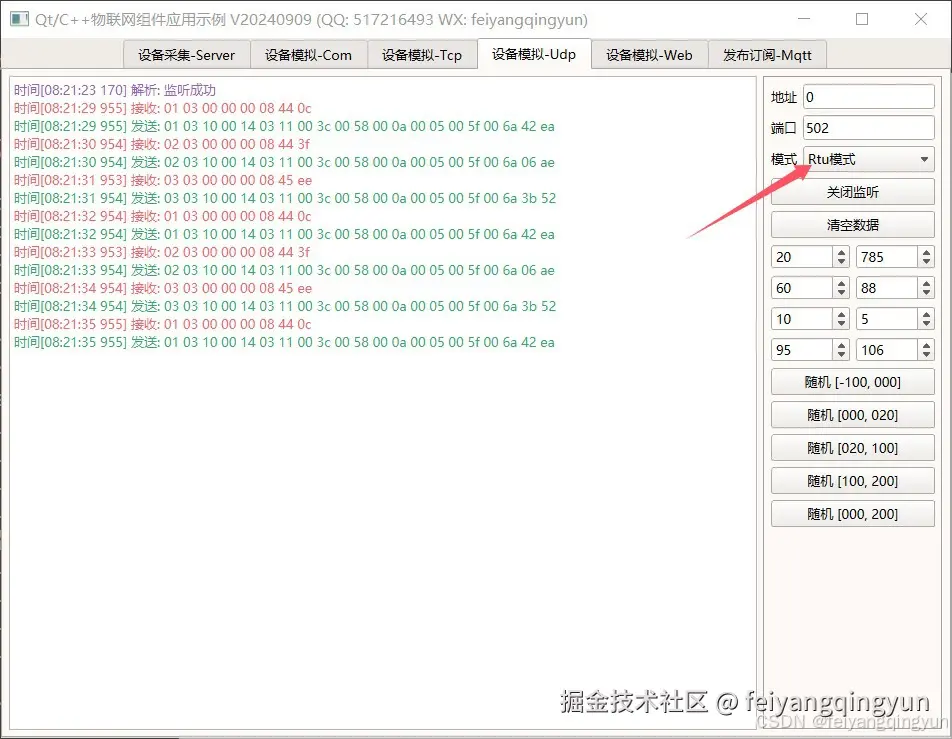Increment the spinbox showing 60
The width and height of the screenshot is (952, 739).
844,282
